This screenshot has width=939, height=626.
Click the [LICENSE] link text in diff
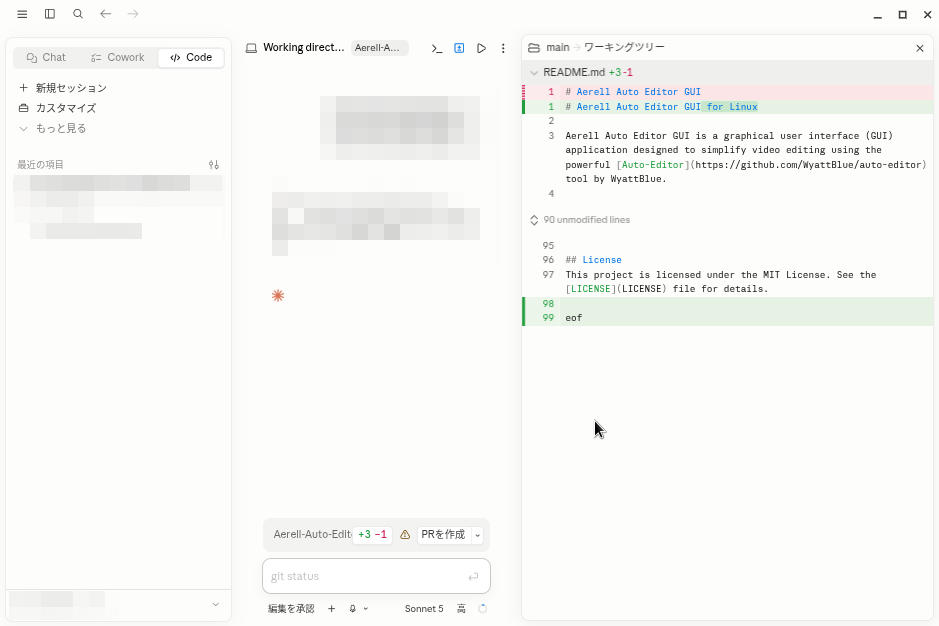[590, 289]
